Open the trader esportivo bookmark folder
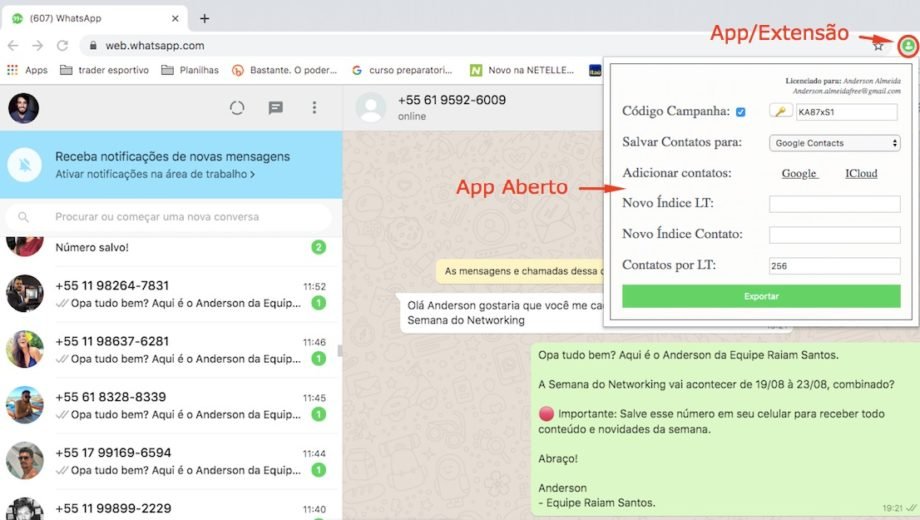This screenshot has height=520, width=920. (104, 70)
